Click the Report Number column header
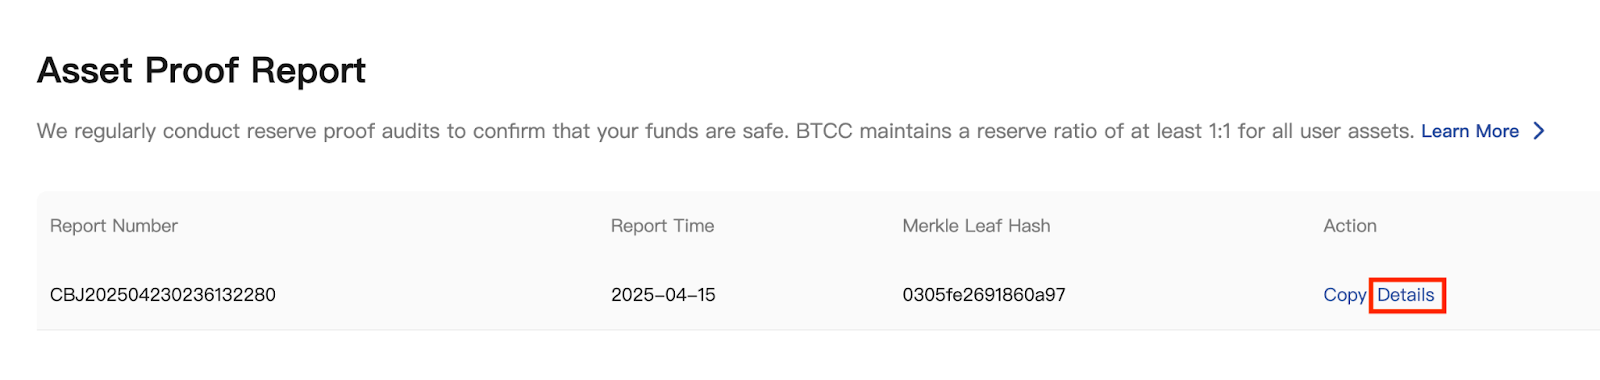The image size is (1600, 380). 114,226
